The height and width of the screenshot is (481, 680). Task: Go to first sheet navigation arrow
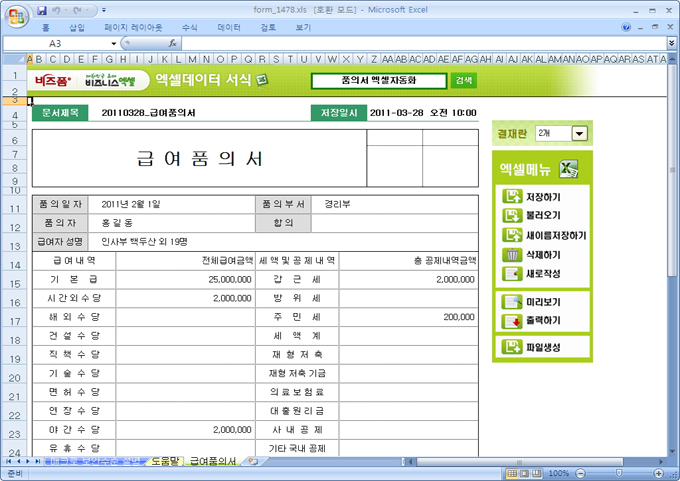[x=8, y=461]
